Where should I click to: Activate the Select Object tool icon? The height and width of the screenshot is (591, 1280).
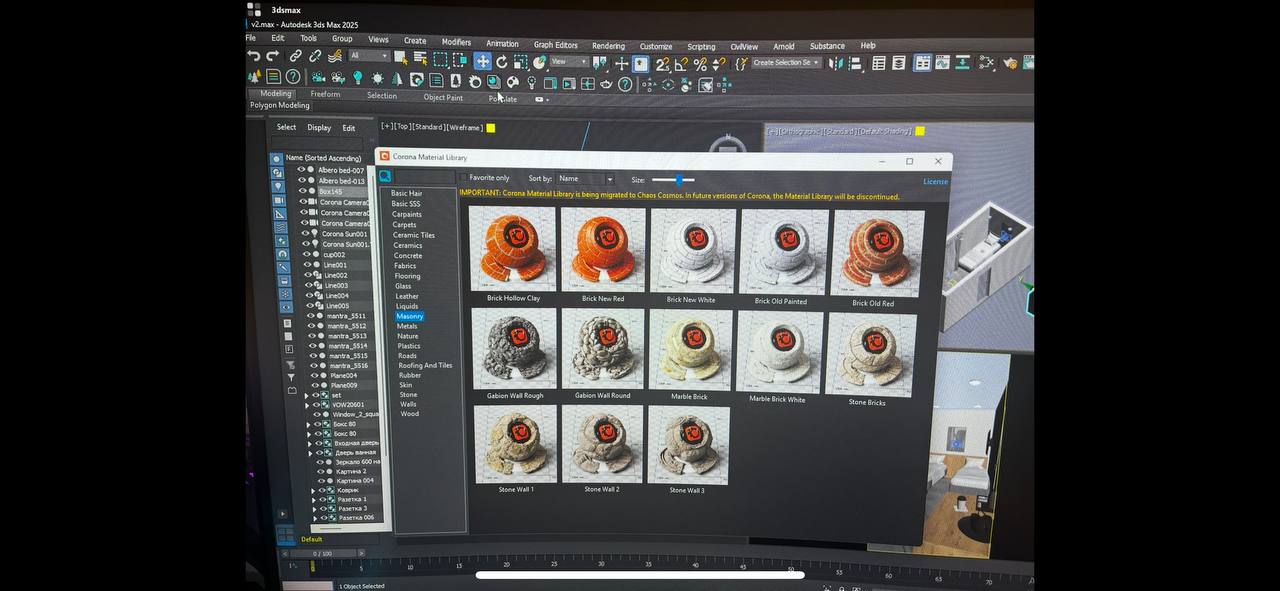pyautogui.click(x=401, y=57)
